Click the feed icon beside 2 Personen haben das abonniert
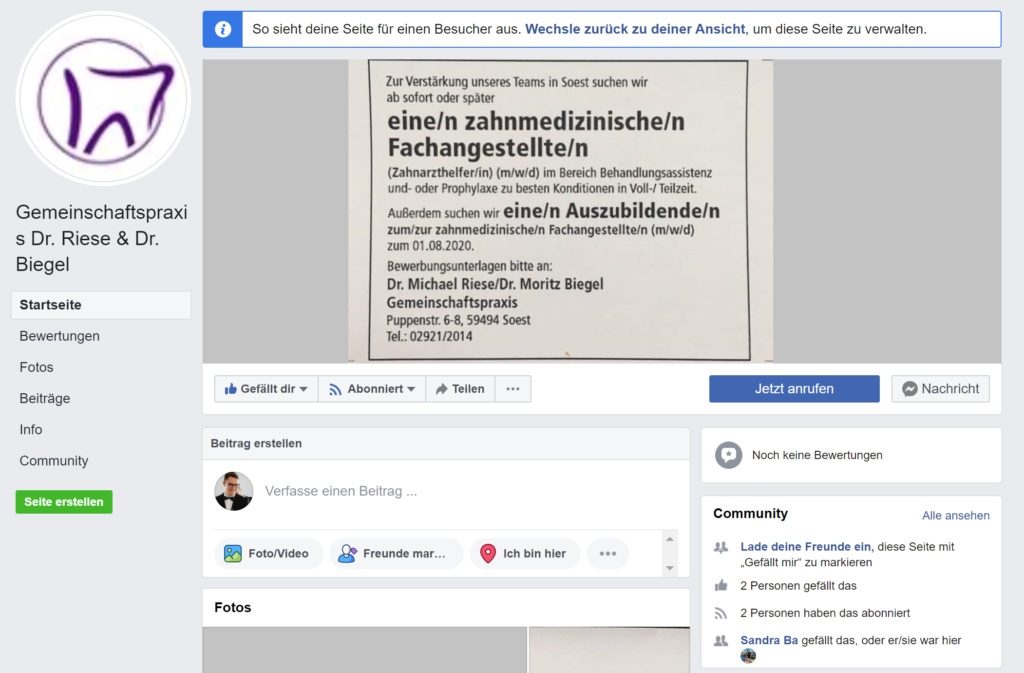The height and width of the screenshot is (673, 1024). pos(721,613)
